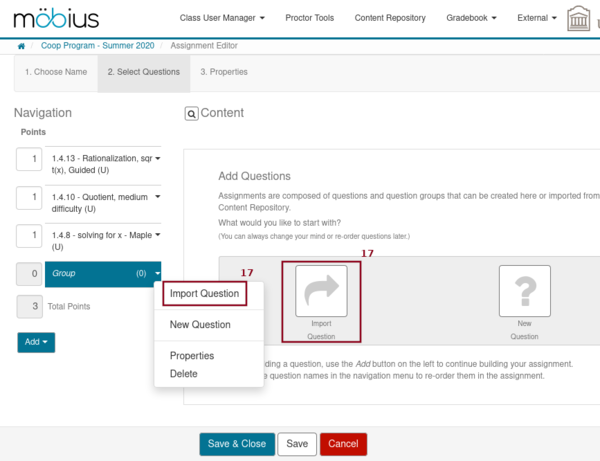Viewport: 600px width, 461px height.
Task: Click the red Cancel button
Action: (x=343, y=444)
